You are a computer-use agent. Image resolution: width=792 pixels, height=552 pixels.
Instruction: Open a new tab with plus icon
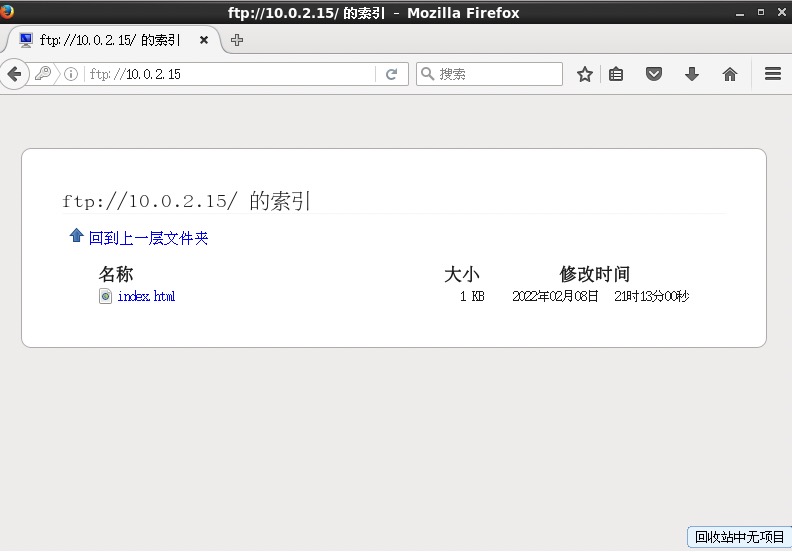click(x=236, y=40)
